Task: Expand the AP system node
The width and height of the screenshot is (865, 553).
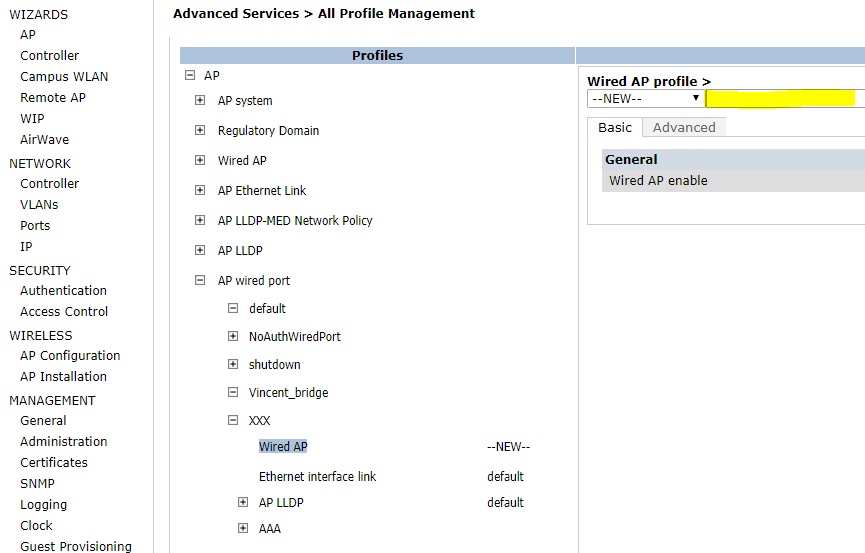Action: 200,100
